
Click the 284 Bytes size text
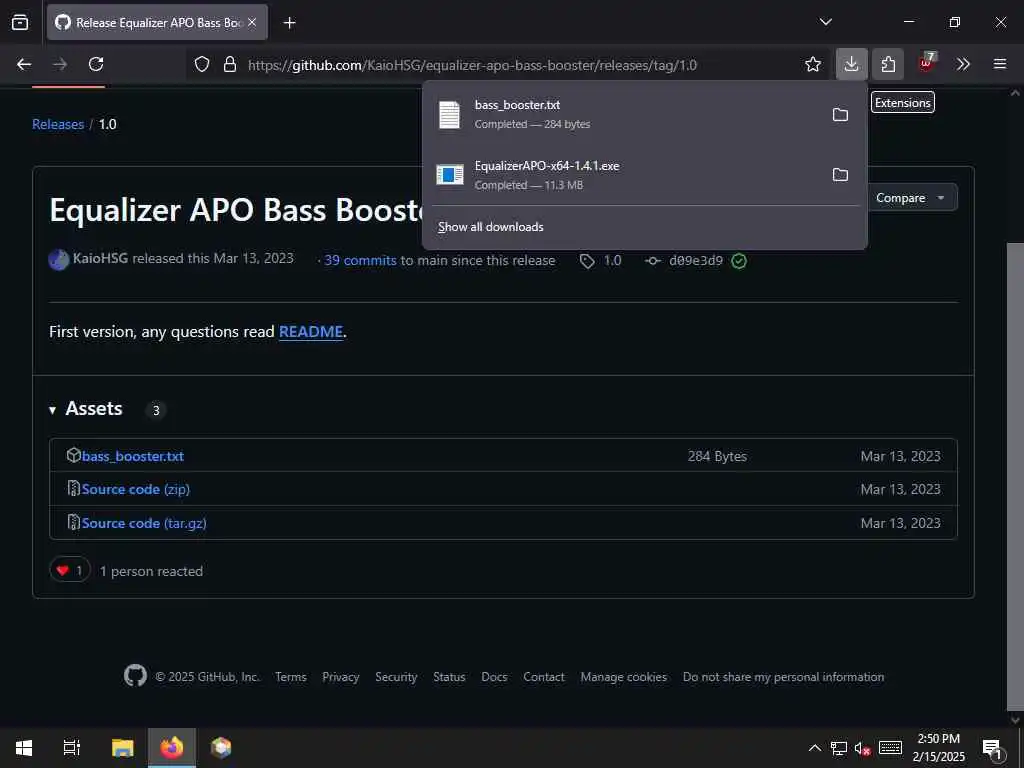[x=717, y=456]
